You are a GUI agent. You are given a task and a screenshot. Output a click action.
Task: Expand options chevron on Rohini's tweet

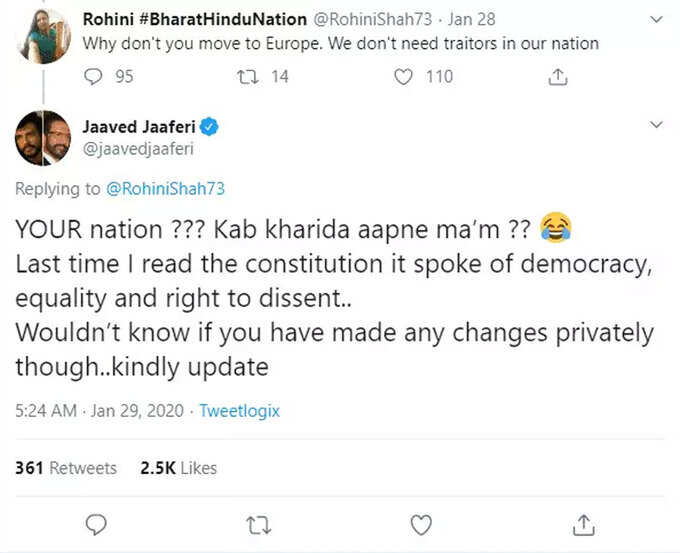[x=657, y=20]
